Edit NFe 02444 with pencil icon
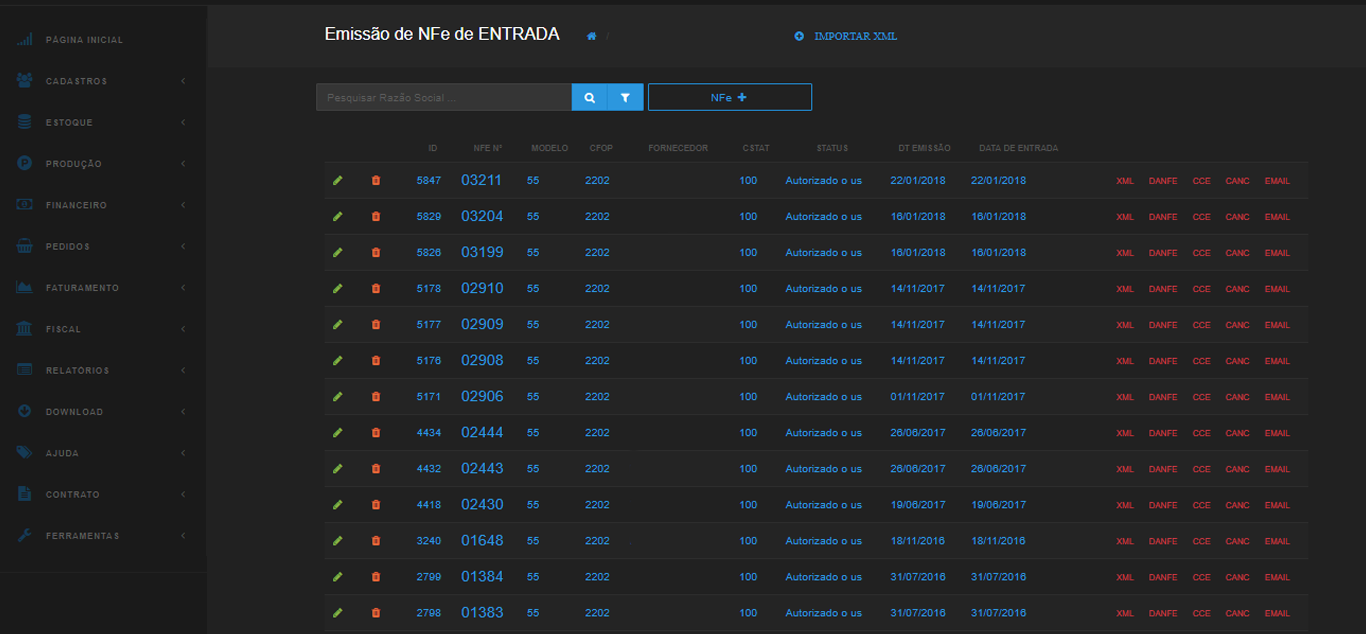Image resolution: width=1366 pixels, height=634 pixels. click(338, 433)
